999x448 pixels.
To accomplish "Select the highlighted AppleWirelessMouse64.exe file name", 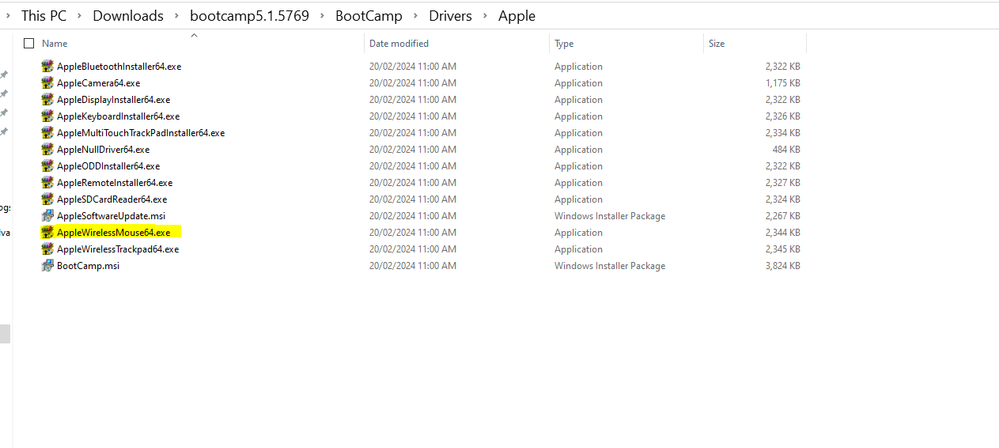I will click(x=114, y=232).
